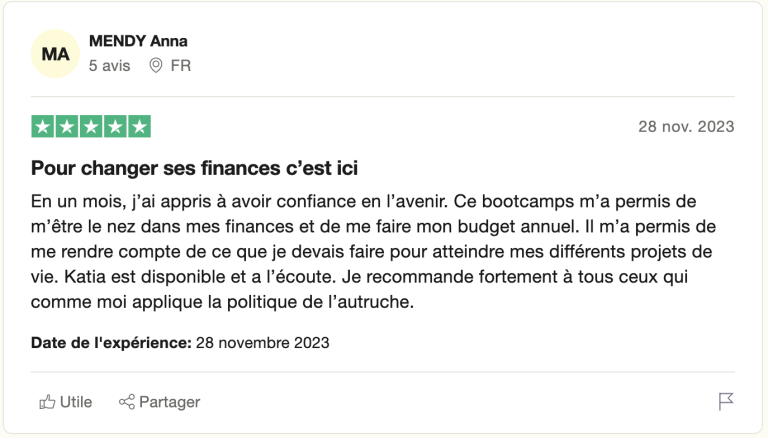Image resolution: width=768 pixels, height=438 pixels.
Task: Click the location pin icon near FR
Action: click(x=155, y=66)
